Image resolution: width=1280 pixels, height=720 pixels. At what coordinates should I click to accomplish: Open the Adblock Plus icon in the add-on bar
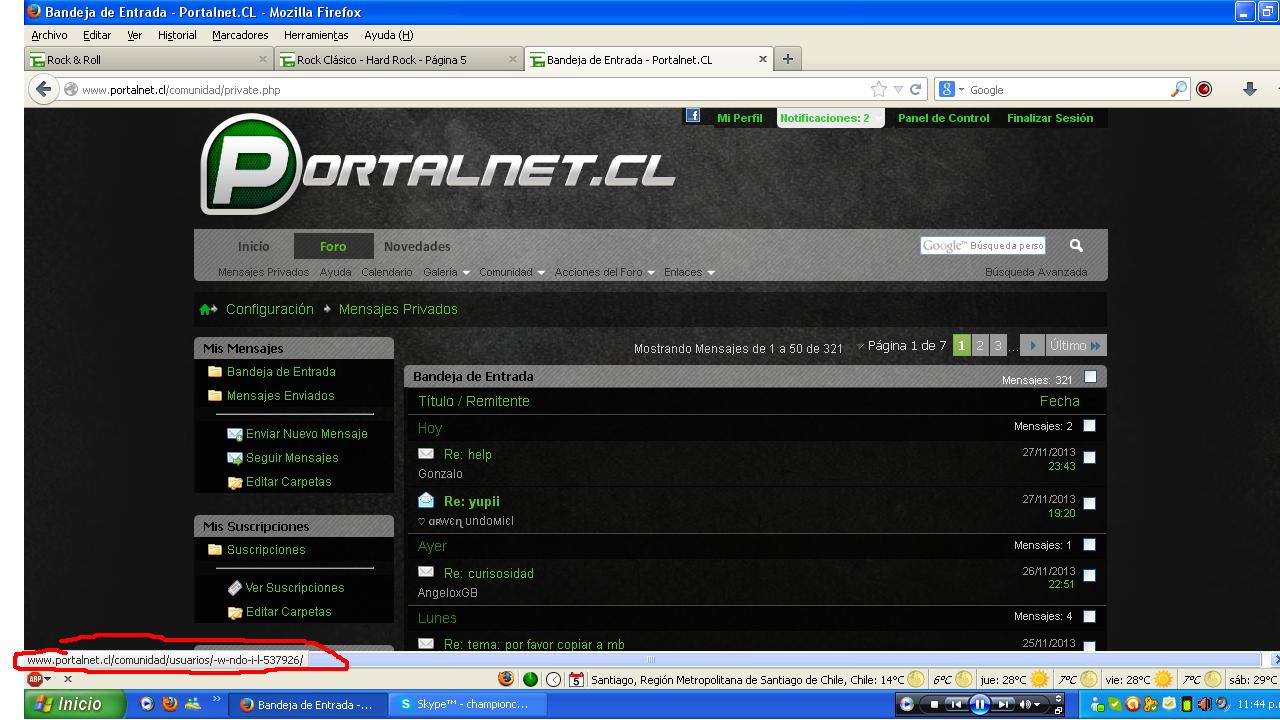(34, 679)
